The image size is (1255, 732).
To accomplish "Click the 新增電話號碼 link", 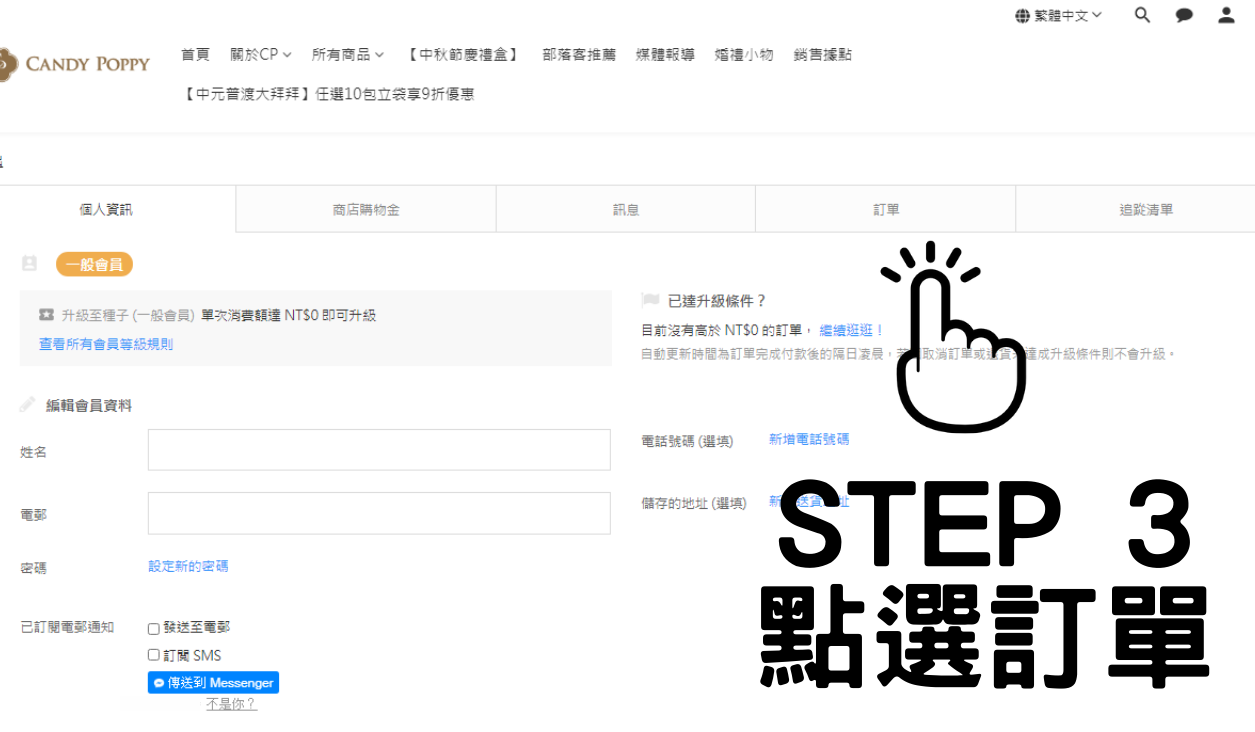I will pyautogui.click(x=808, y=439).
